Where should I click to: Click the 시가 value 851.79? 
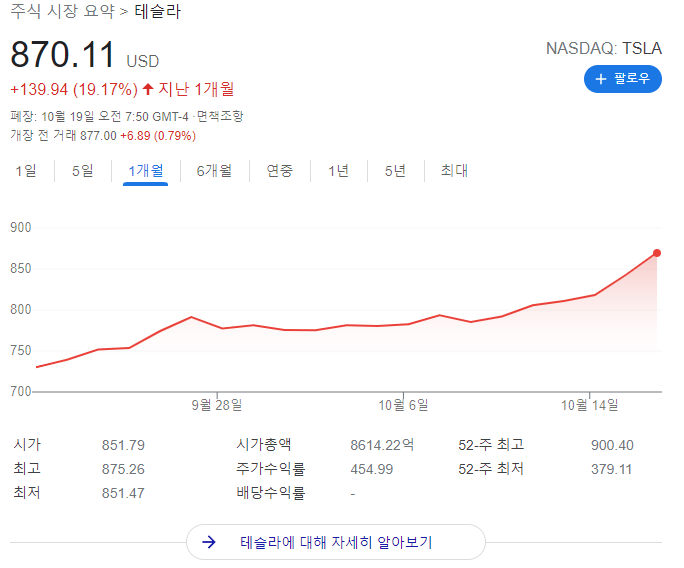[x=123, y=445]
